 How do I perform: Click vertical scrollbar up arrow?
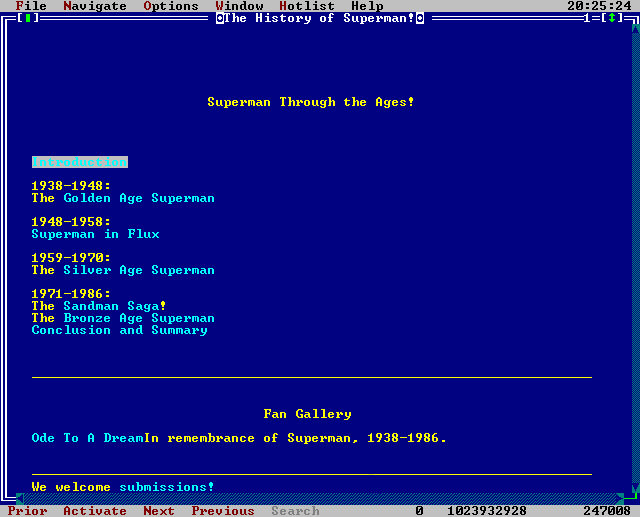click(636, 29)
